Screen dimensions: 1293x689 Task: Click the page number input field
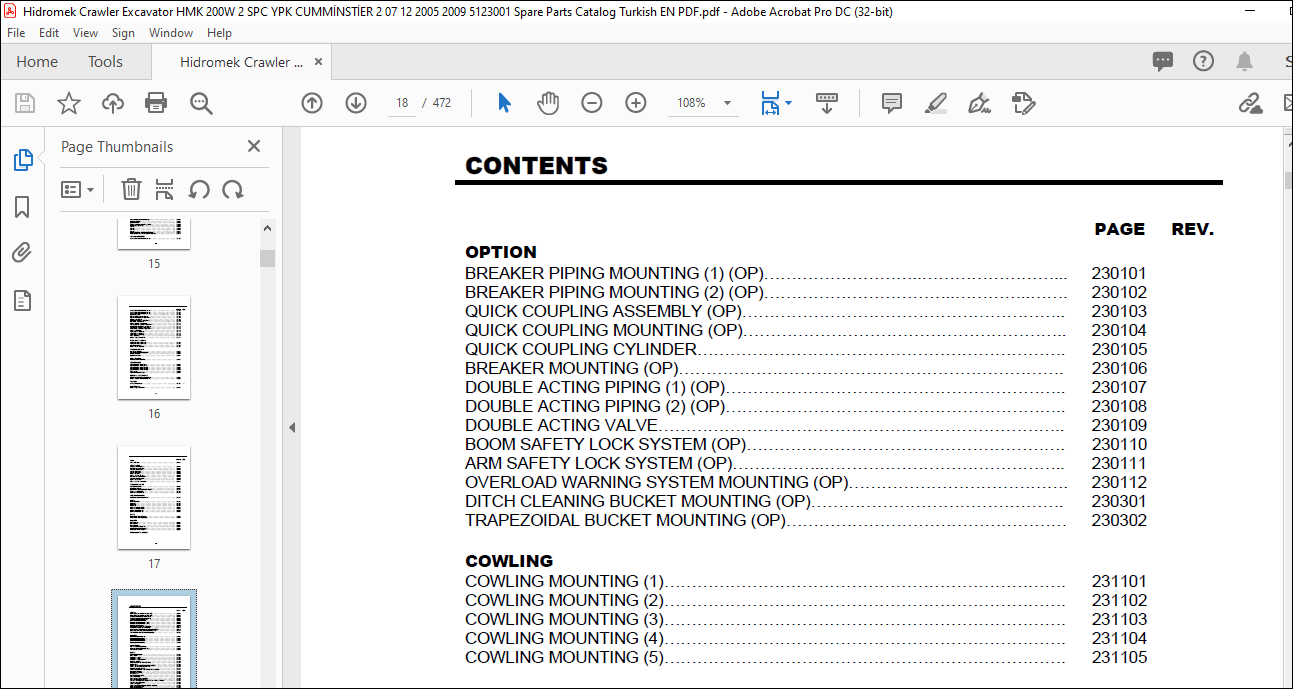point(402,103)
